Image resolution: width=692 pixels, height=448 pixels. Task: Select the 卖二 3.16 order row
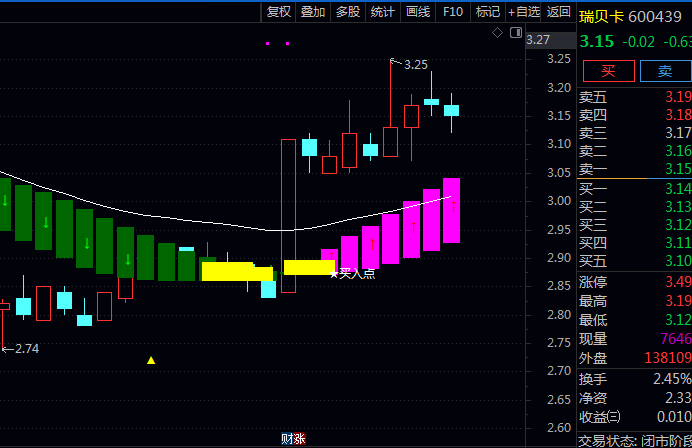coord(635,151)
